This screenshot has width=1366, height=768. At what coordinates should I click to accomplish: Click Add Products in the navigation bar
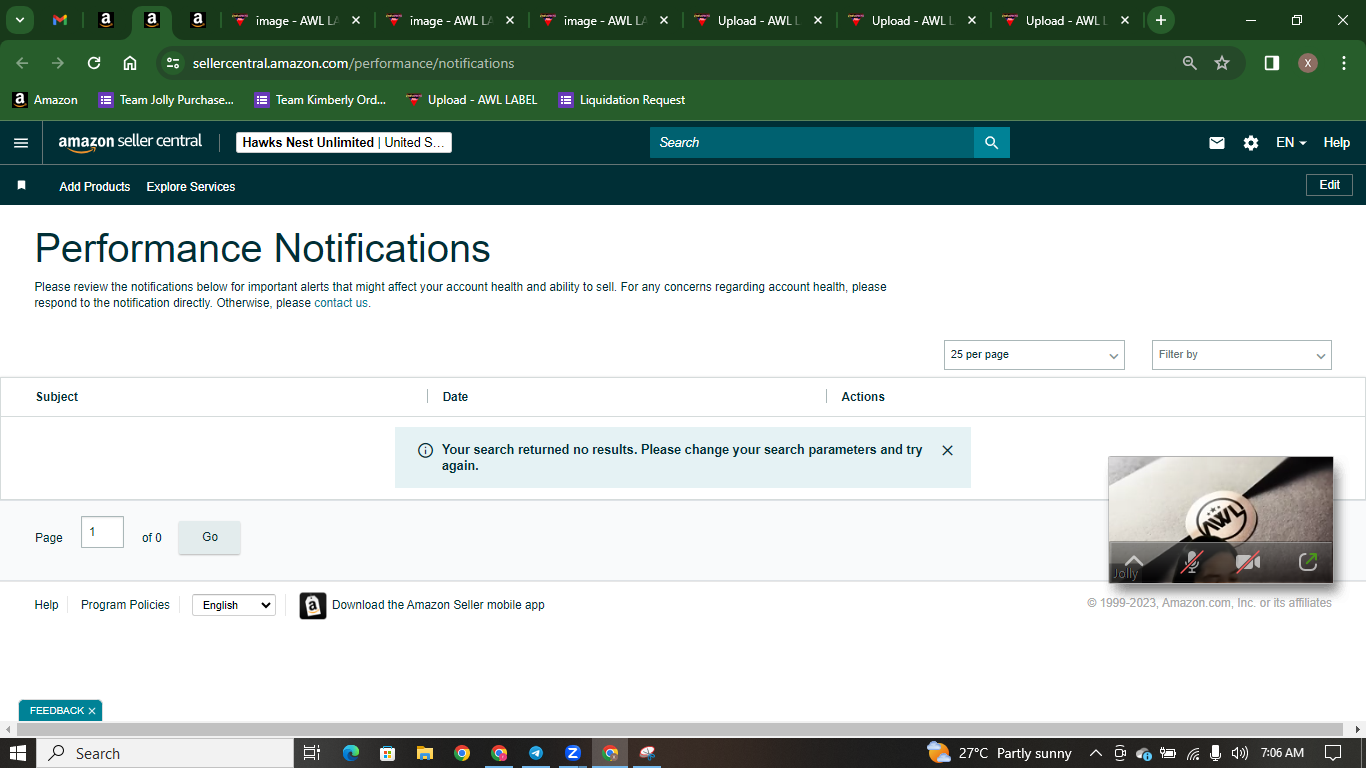tap(95, 187)
